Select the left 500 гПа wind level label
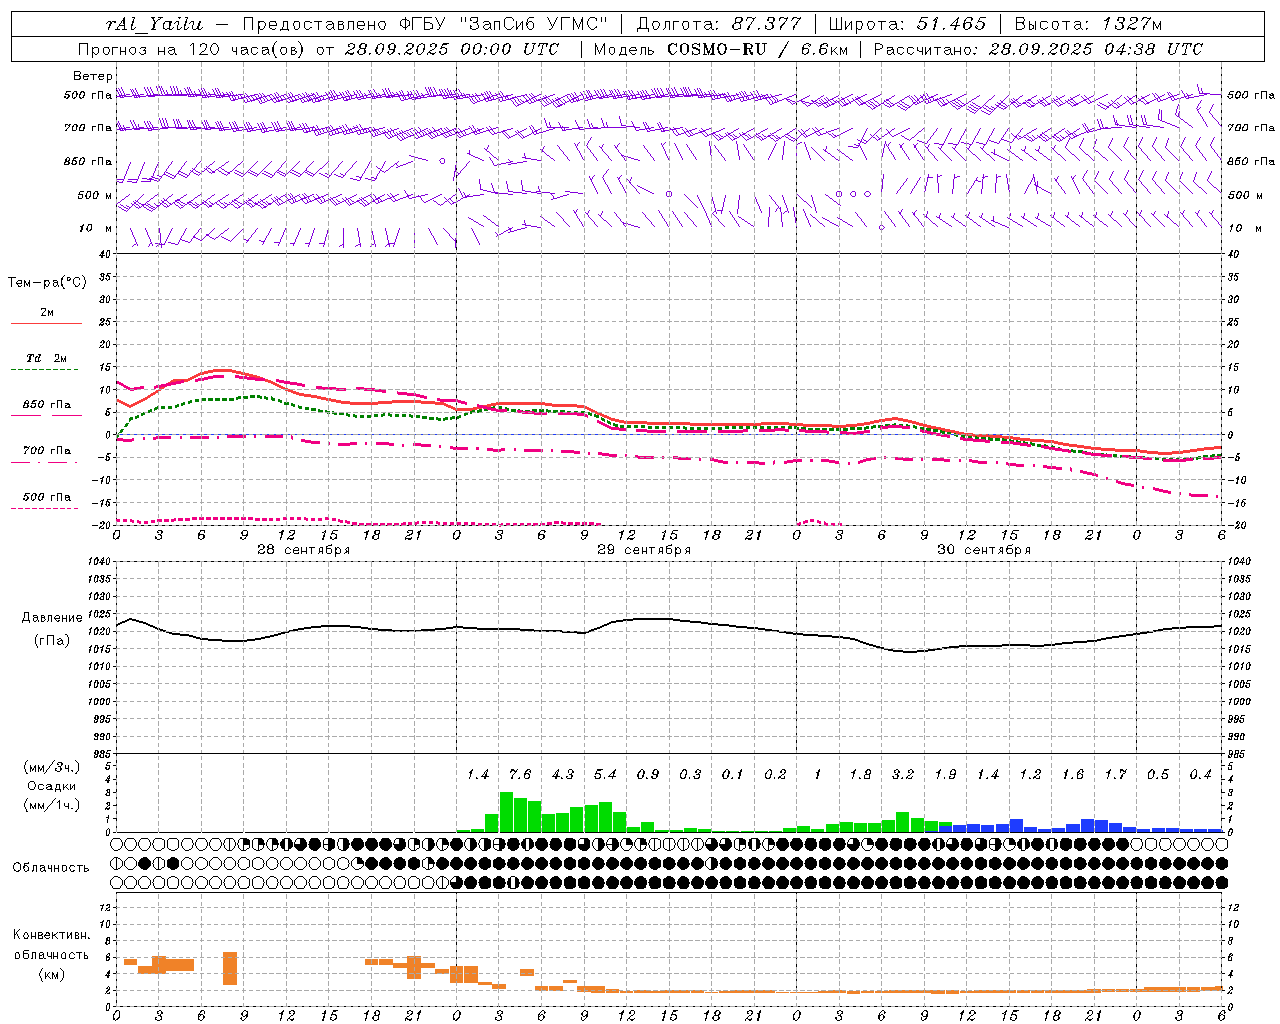Screen dimensions: 1280x1024 (88, 95)
